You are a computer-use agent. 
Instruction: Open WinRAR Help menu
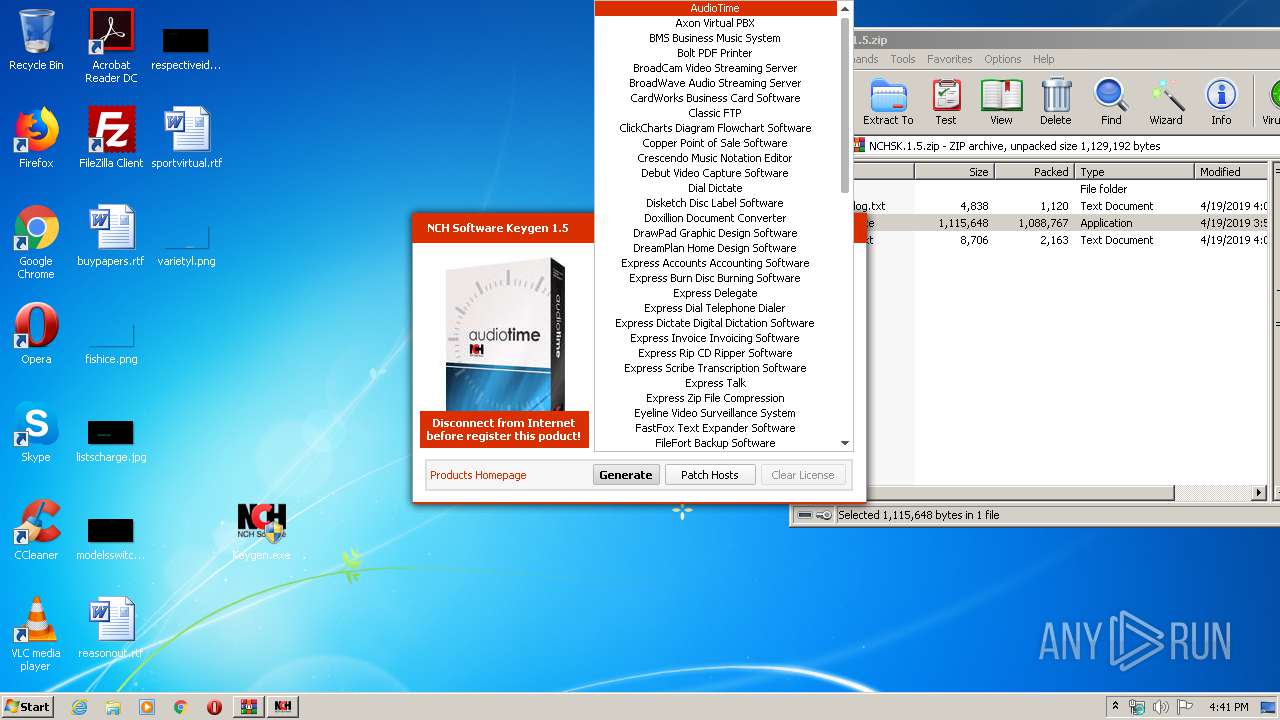tap(1043, 59)
